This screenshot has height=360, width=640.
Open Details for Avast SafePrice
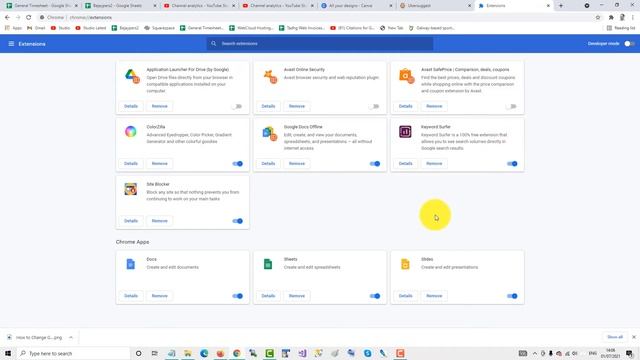[x=405, y=106]
